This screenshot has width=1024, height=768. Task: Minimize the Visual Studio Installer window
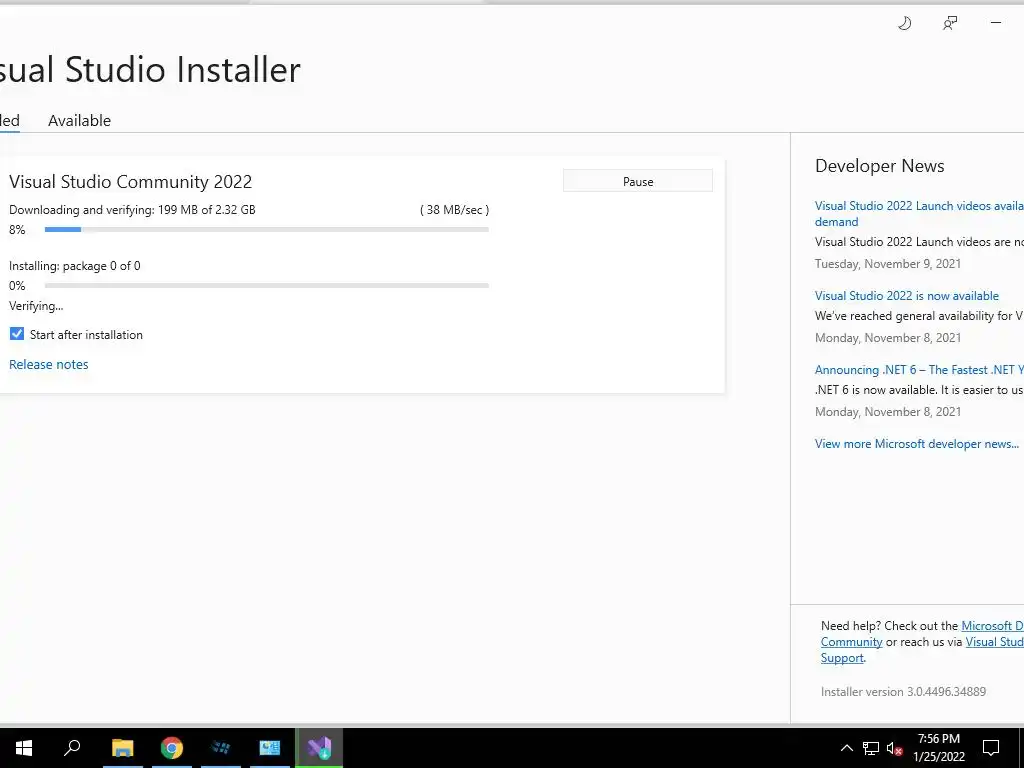click(x=996, y=23)
